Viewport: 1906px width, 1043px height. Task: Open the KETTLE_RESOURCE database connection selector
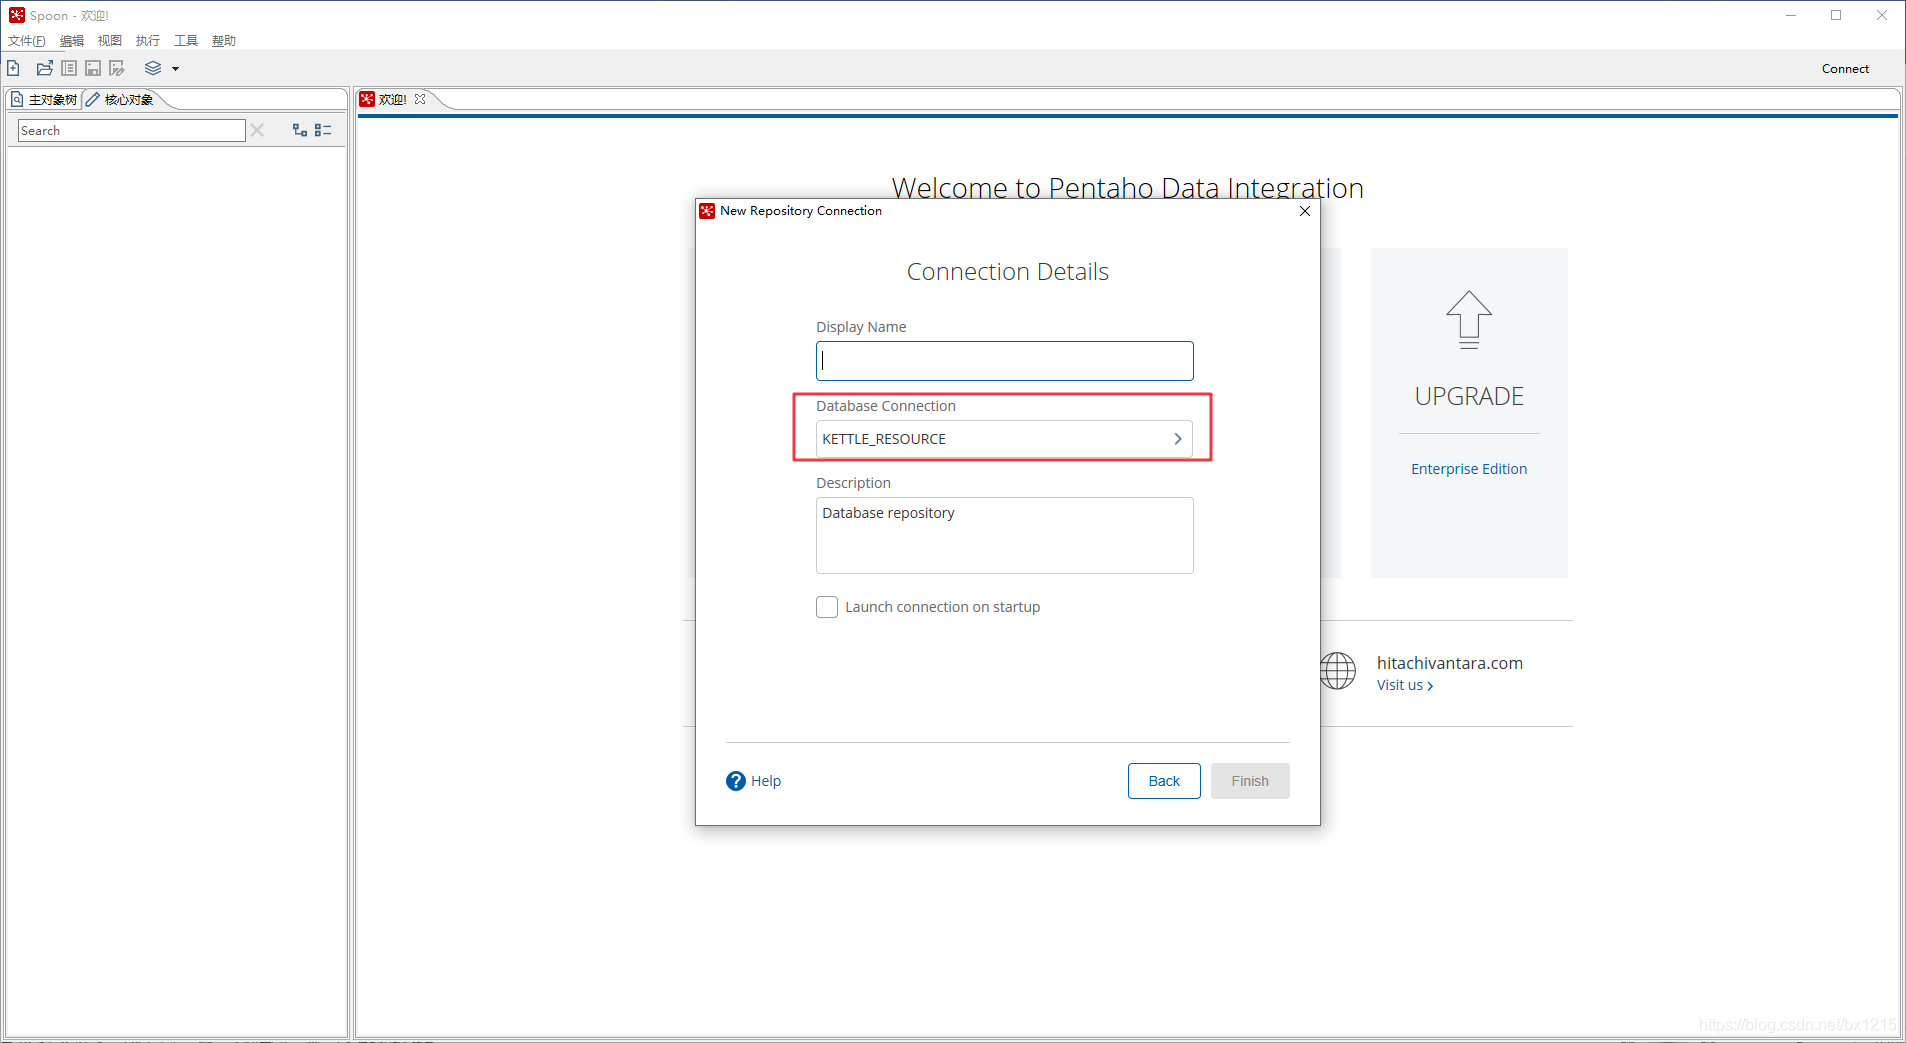click(1004, 439)
